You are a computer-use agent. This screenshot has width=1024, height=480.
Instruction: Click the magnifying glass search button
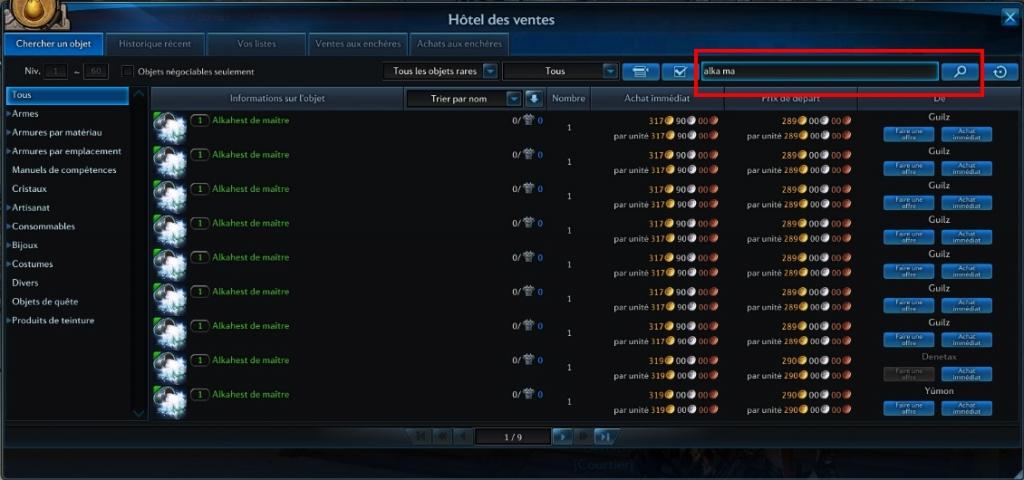(959, 72)
